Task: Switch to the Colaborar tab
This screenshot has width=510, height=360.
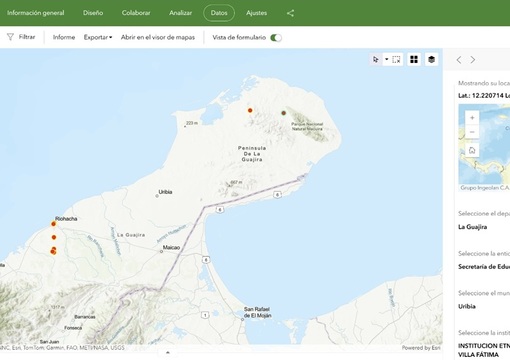Action: 136,13
